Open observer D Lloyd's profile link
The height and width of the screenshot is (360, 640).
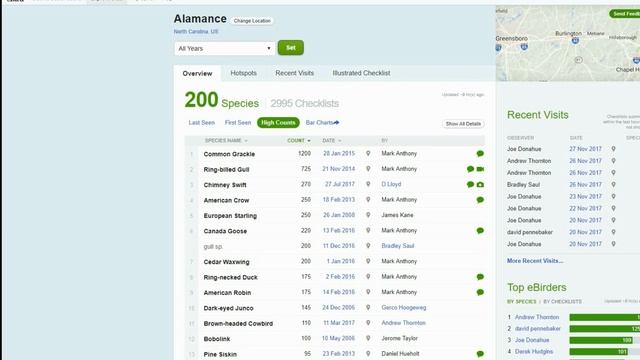point(391,184)
